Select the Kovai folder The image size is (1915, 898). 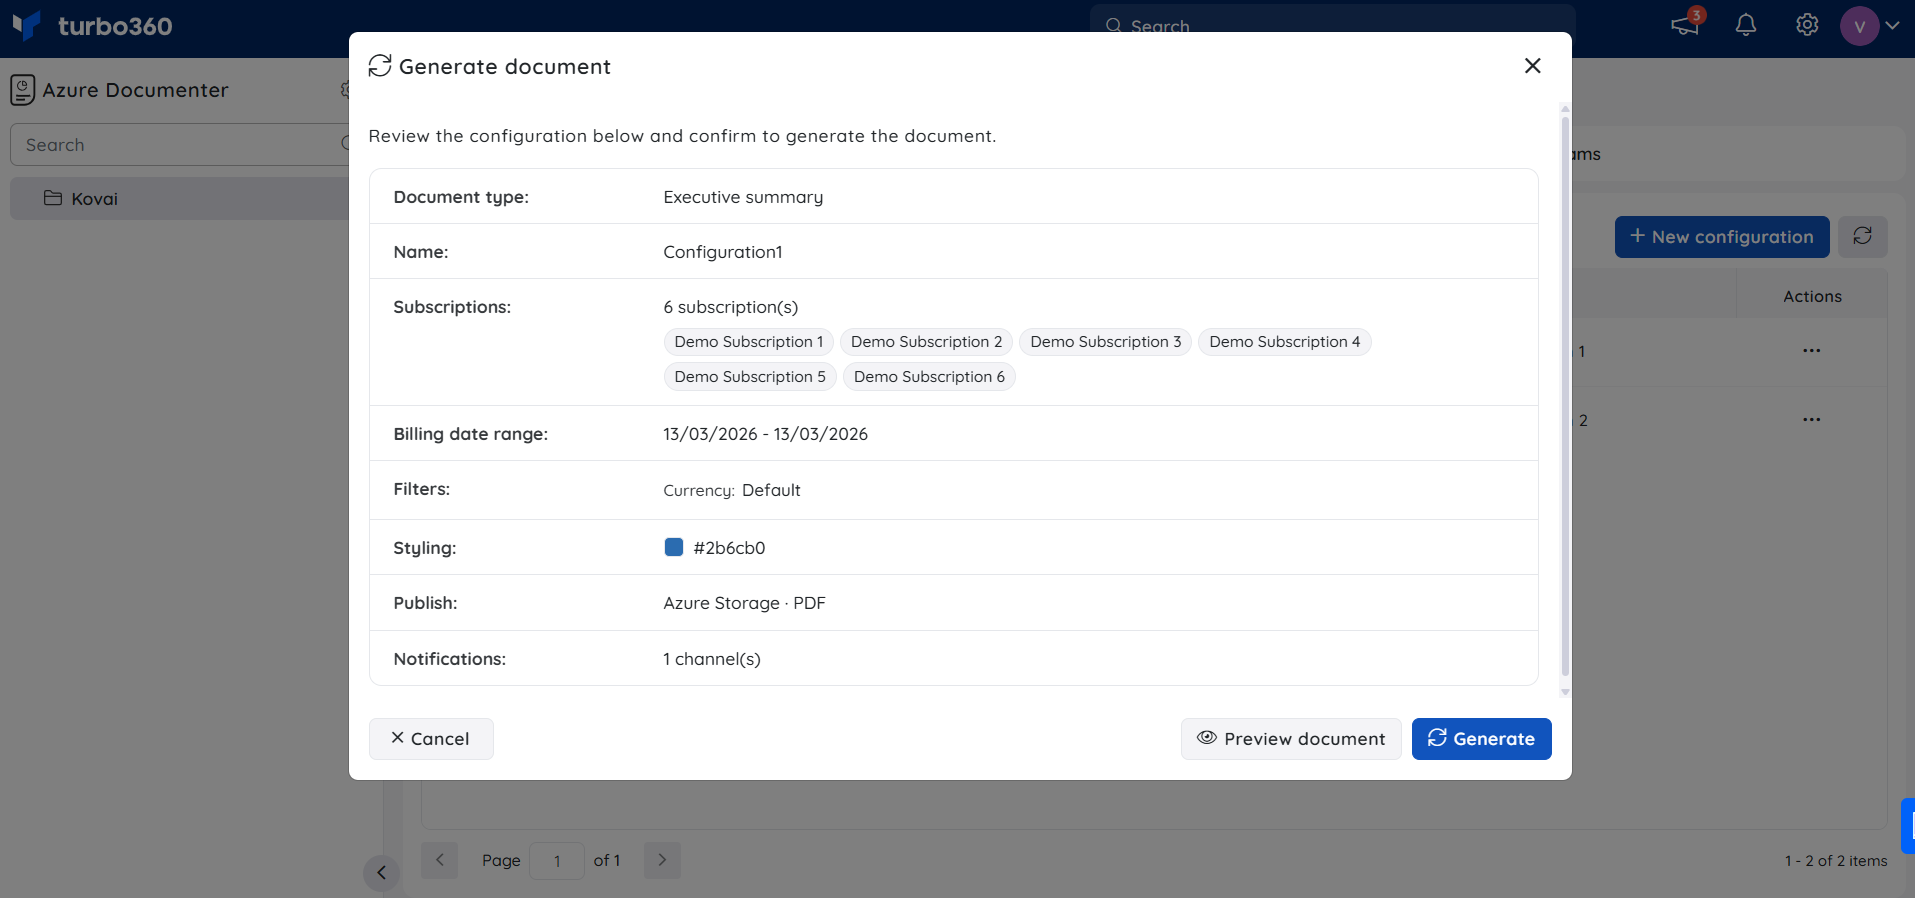click(x=180, y=199)
